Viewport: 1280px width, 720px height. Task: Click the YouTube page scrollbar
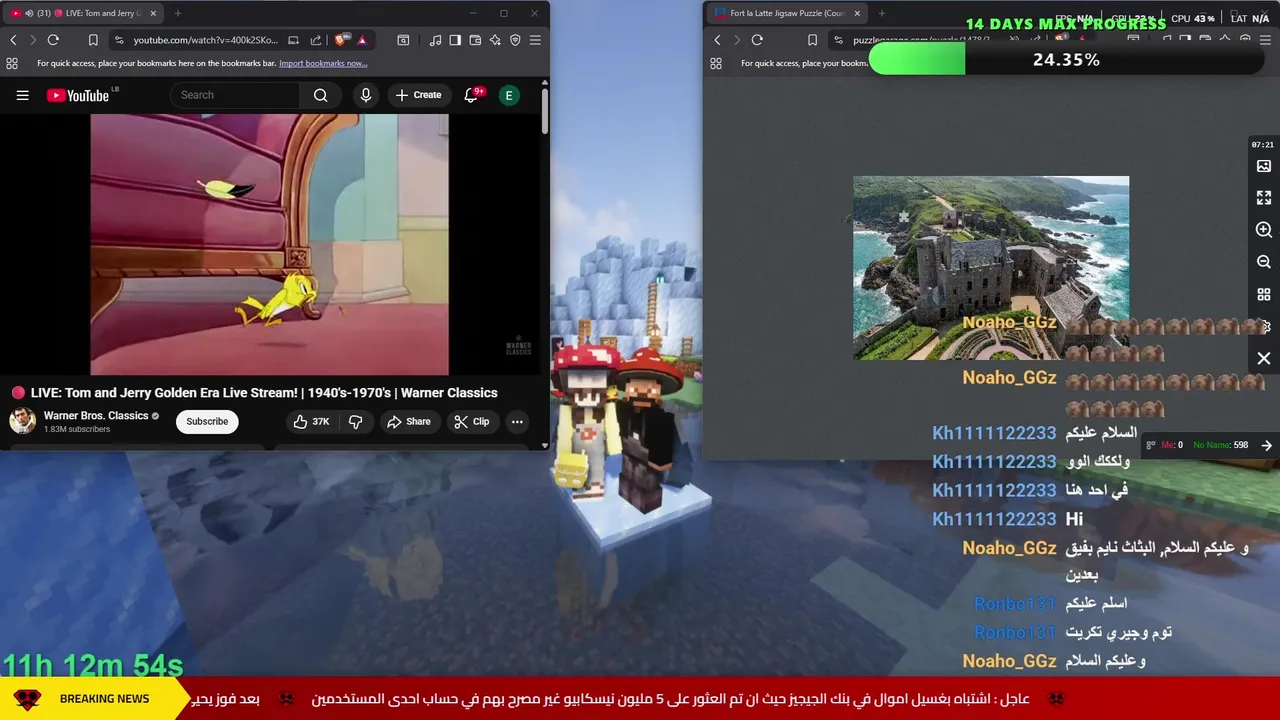(545, 110)
